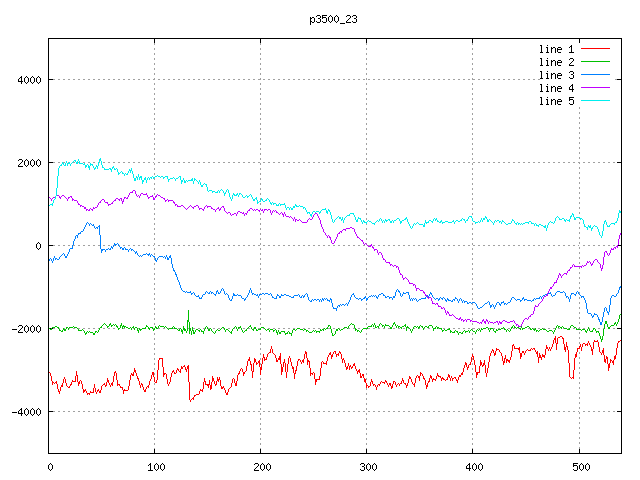
Task: Select the 'line 1' legend label
Action: [x=556, y=49]
